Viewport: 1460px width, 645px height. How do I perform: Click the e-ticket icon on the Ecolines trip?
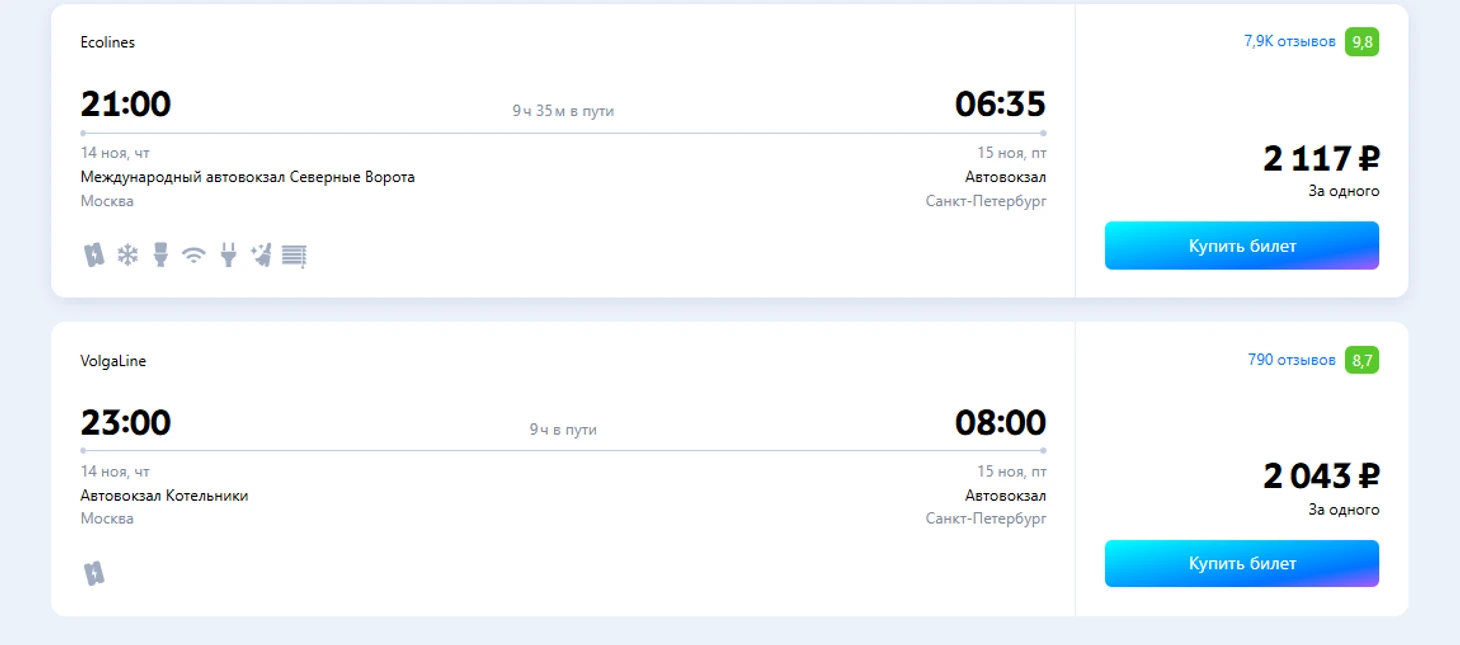click(x=94, y=255)
